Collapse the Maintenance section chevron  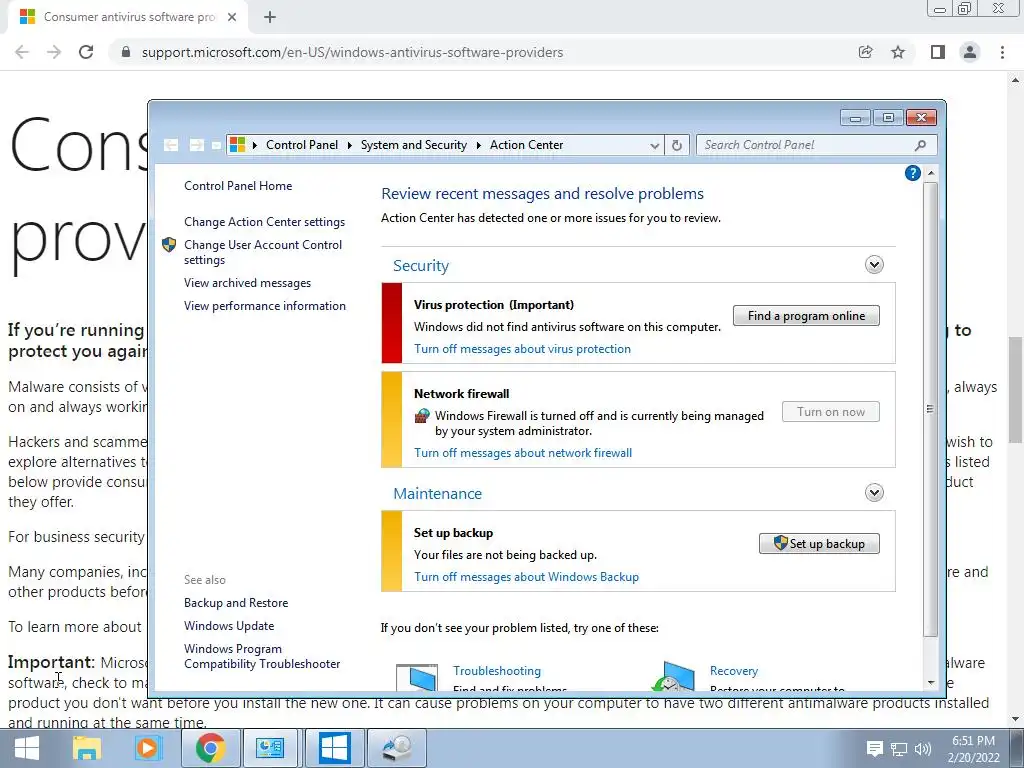[x=874, y=492]
